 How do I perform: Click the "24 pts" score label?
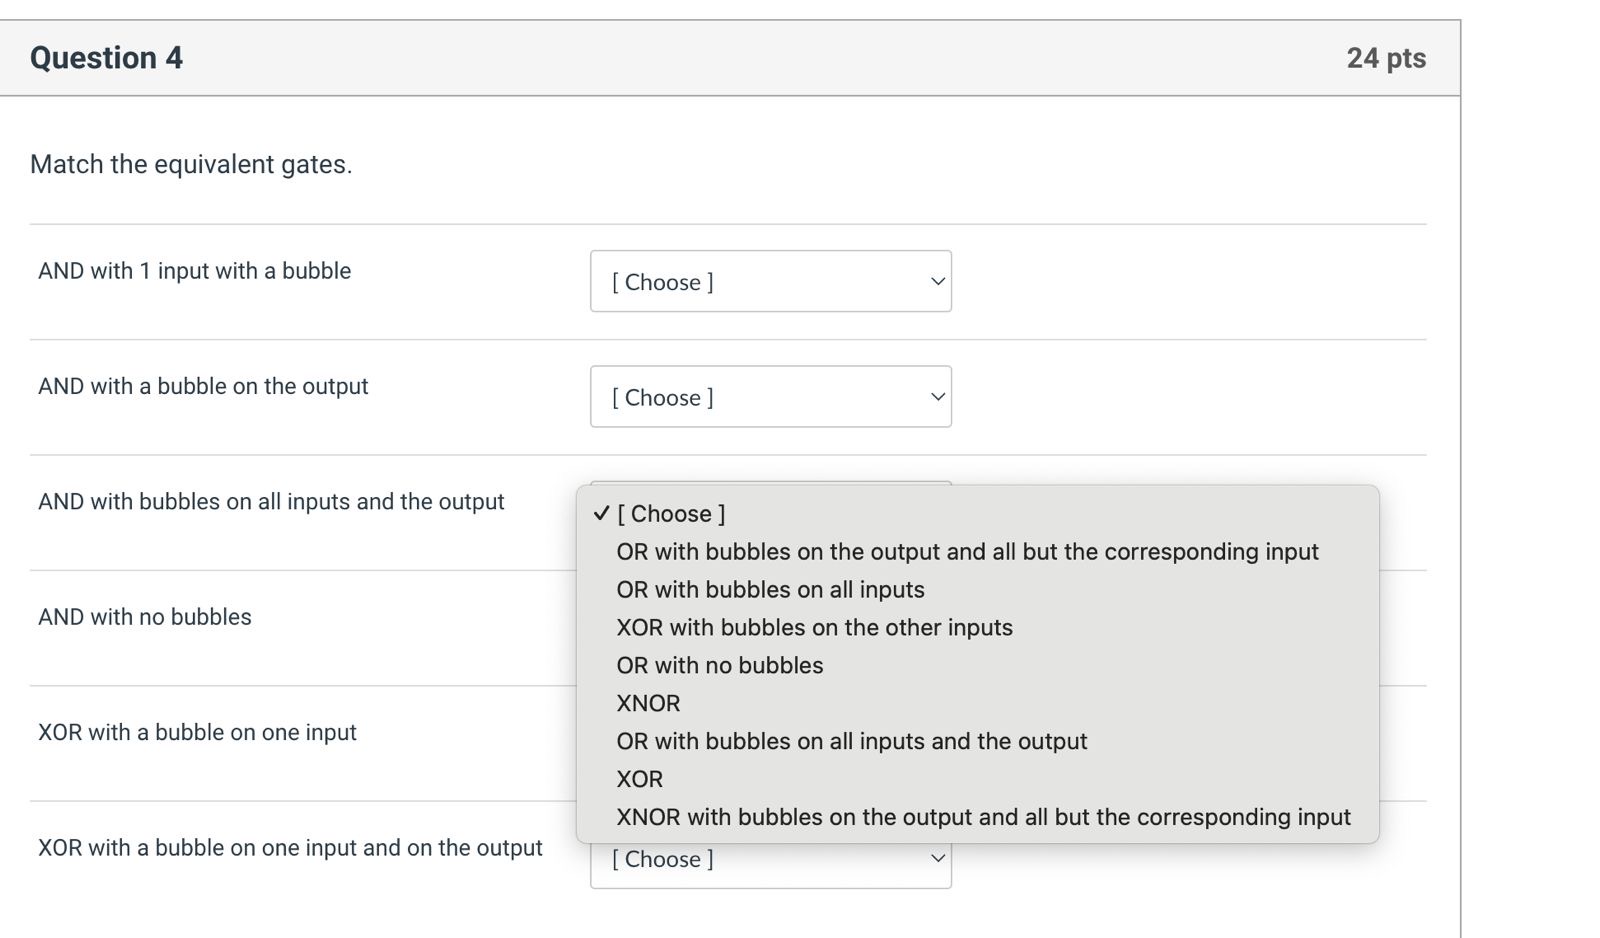[x=1386, y=58]
